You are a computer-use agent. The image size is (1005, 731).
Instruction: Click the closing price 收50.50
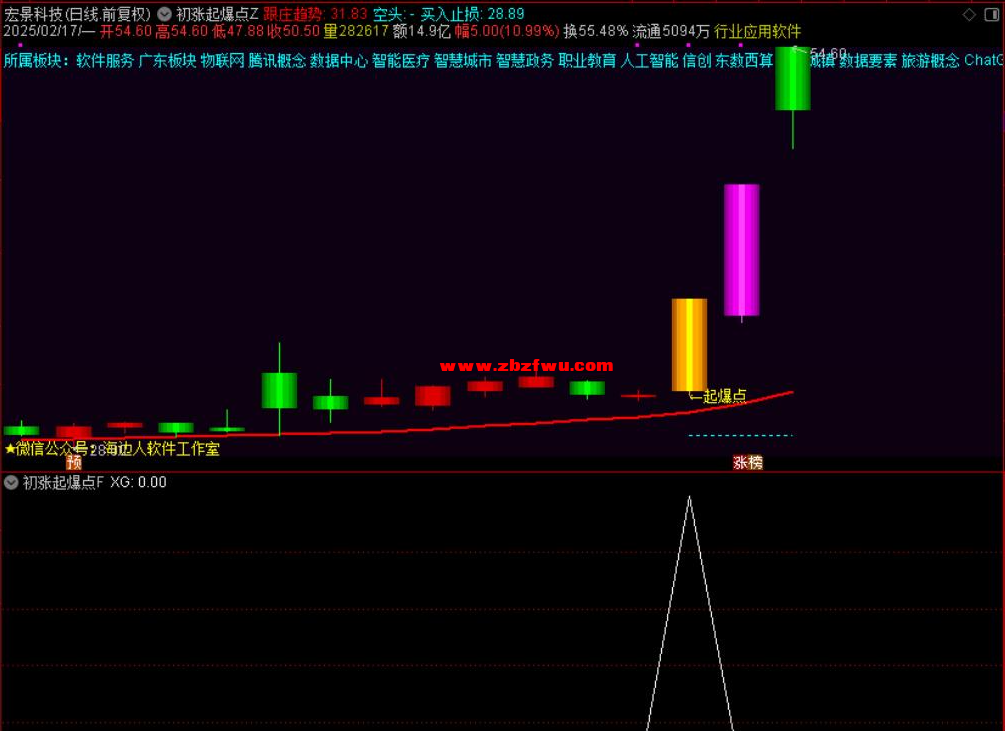tap(293, 31)
